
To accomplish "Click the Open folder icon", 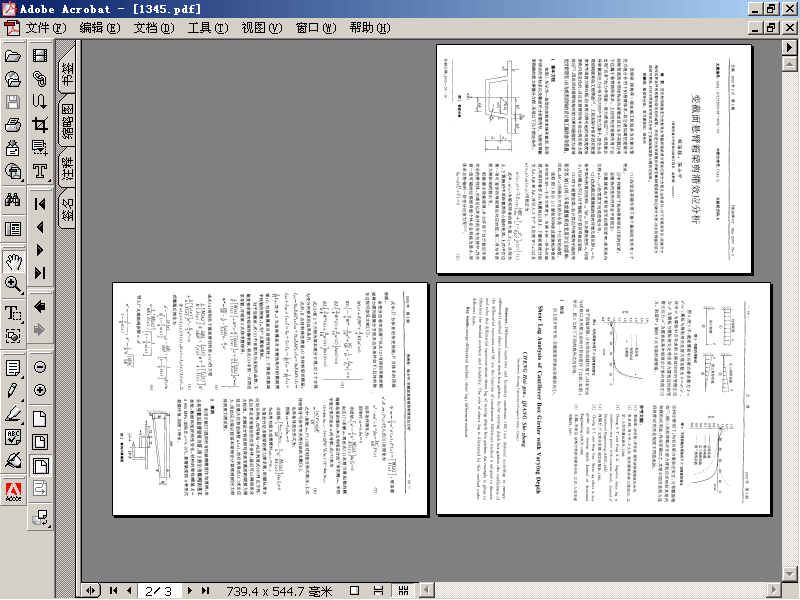I will click(13, 55).
